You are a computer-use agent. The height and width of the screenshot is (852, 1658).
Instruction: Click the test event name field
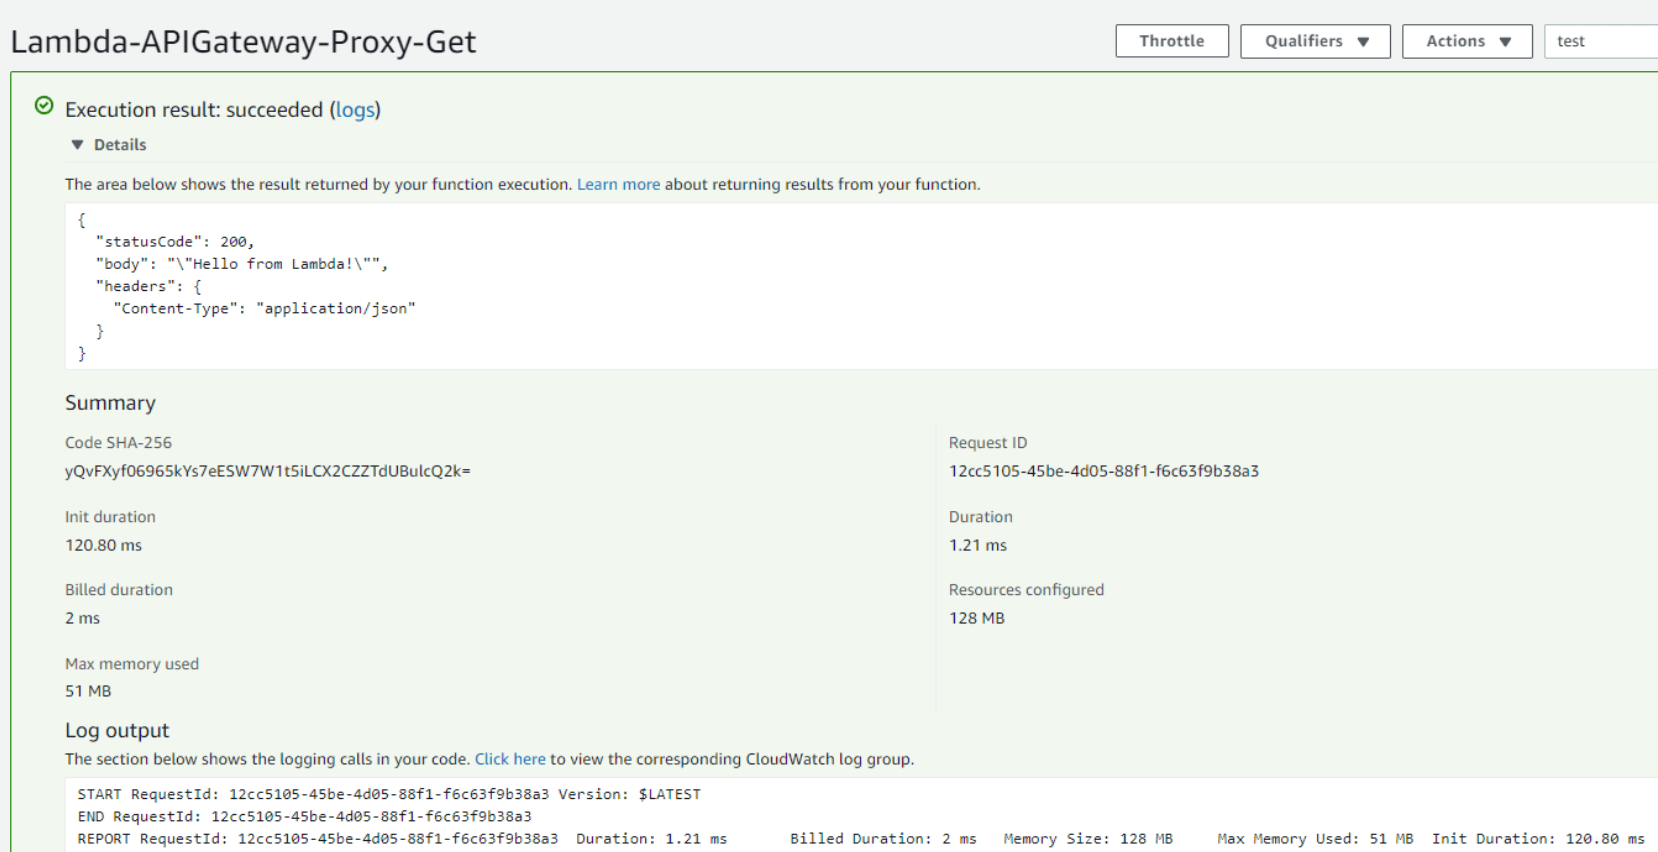pos(1600,41)
